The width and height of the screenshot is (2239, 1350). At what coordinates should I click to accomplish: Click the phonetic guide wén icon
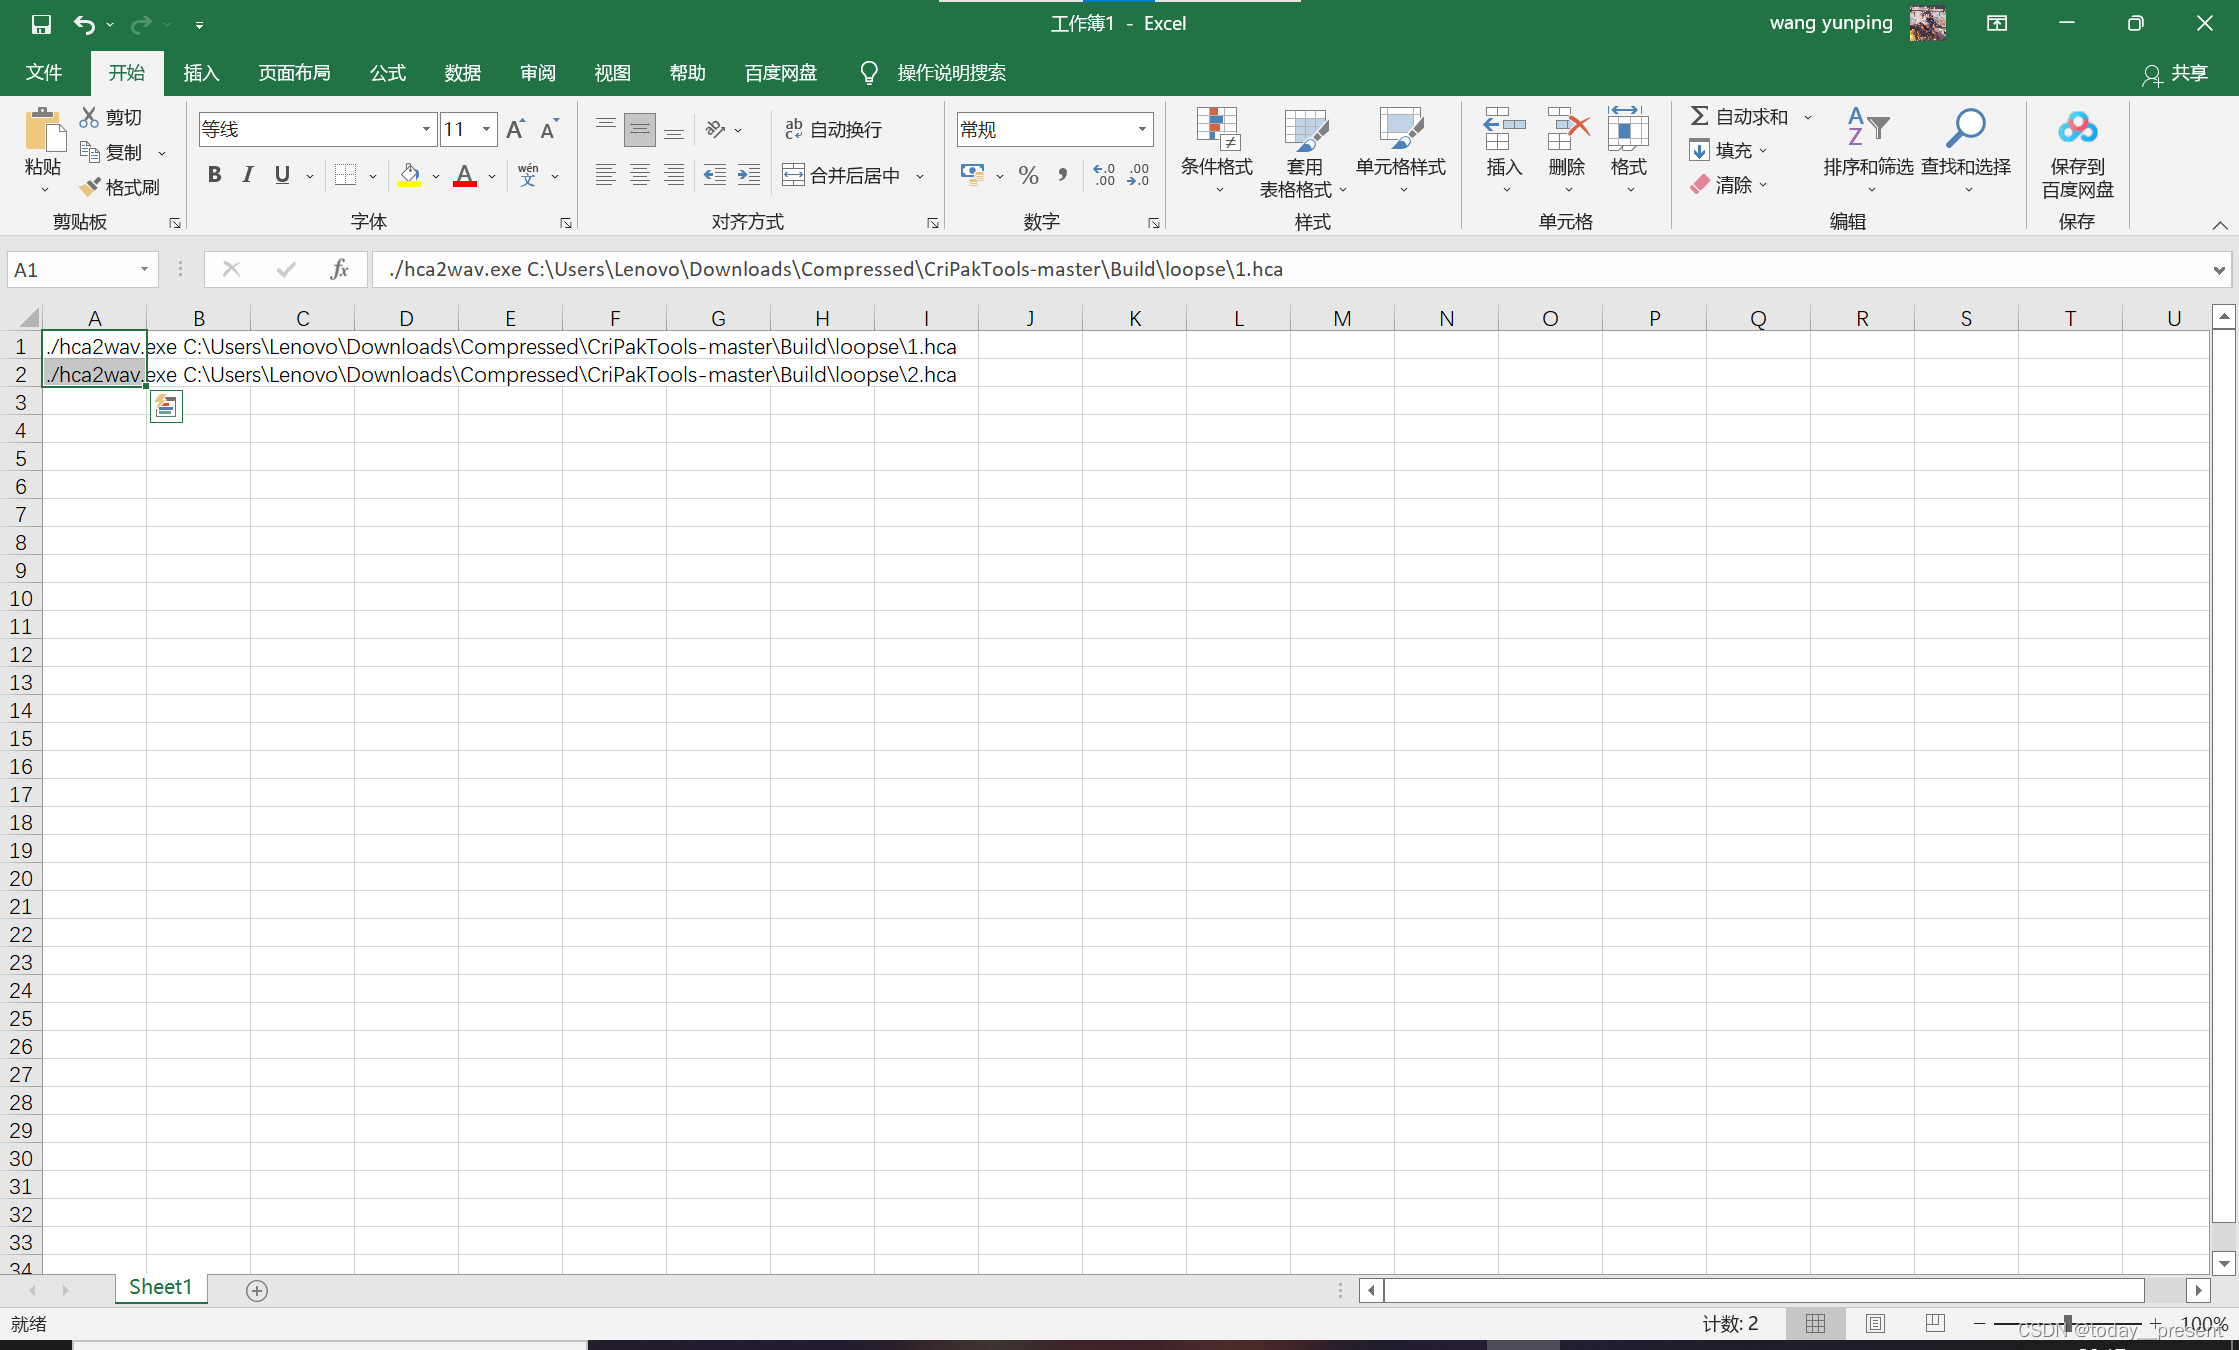coord(528,175)
